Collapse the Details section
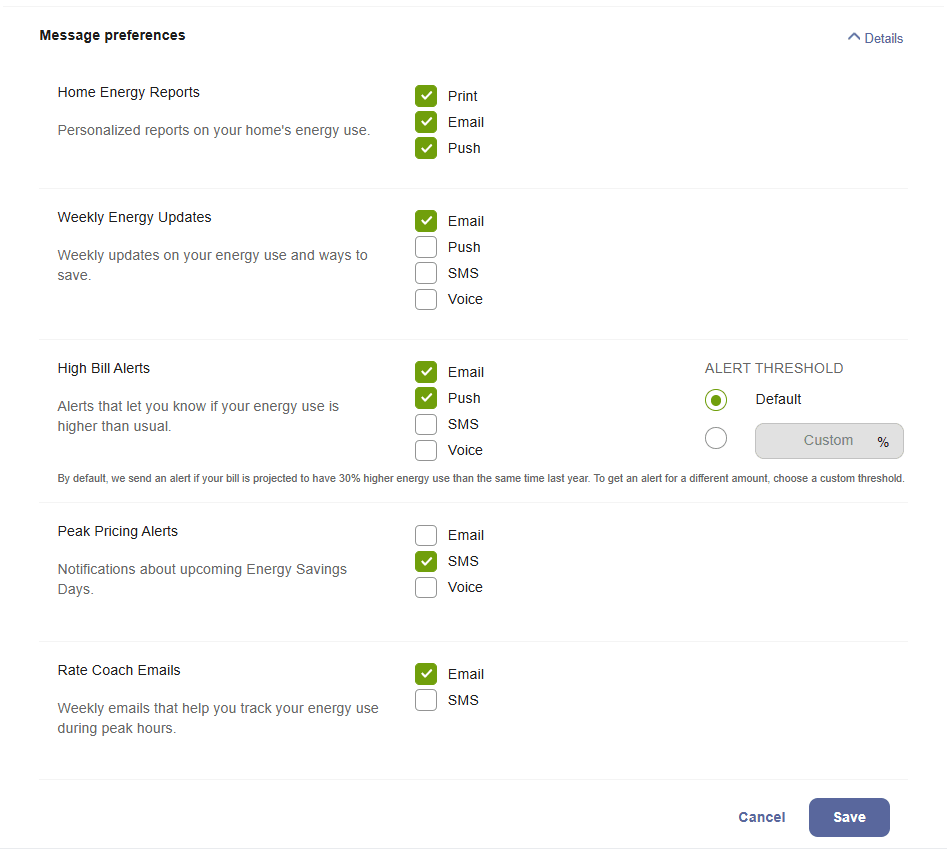The width and height of the screenshot is (947, 849). pyautogui.click(x=875, y=38)
